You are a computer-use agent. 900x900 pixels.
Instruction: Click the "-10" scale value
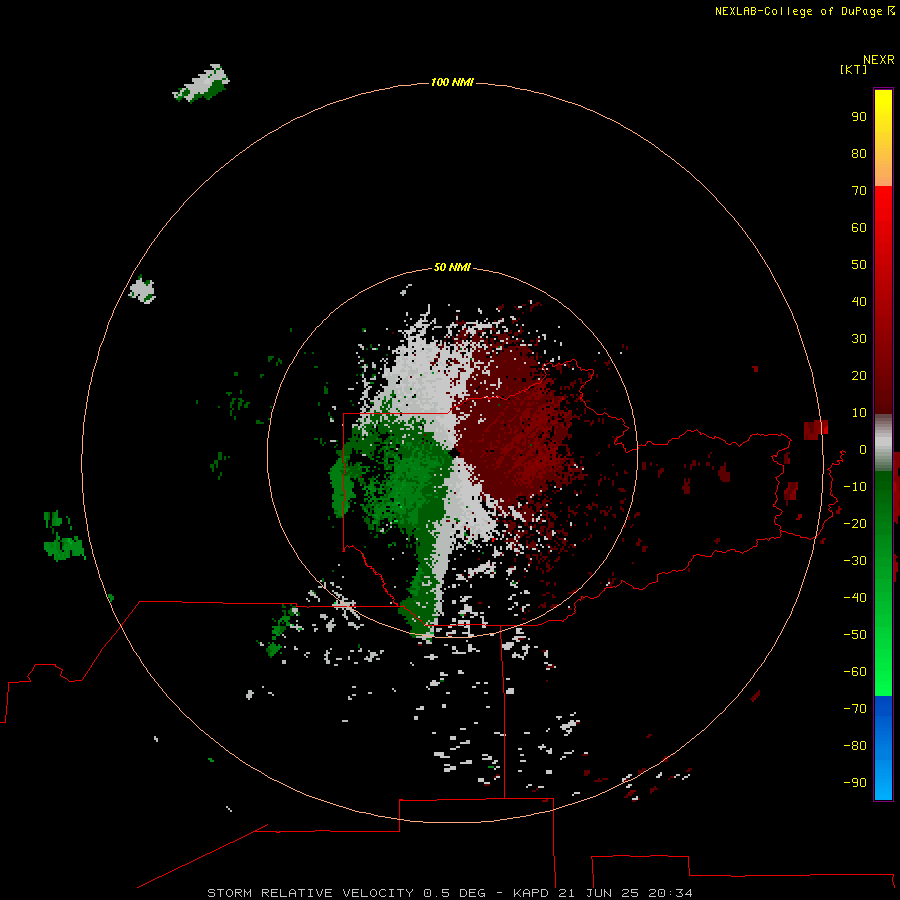click(855, 487)
